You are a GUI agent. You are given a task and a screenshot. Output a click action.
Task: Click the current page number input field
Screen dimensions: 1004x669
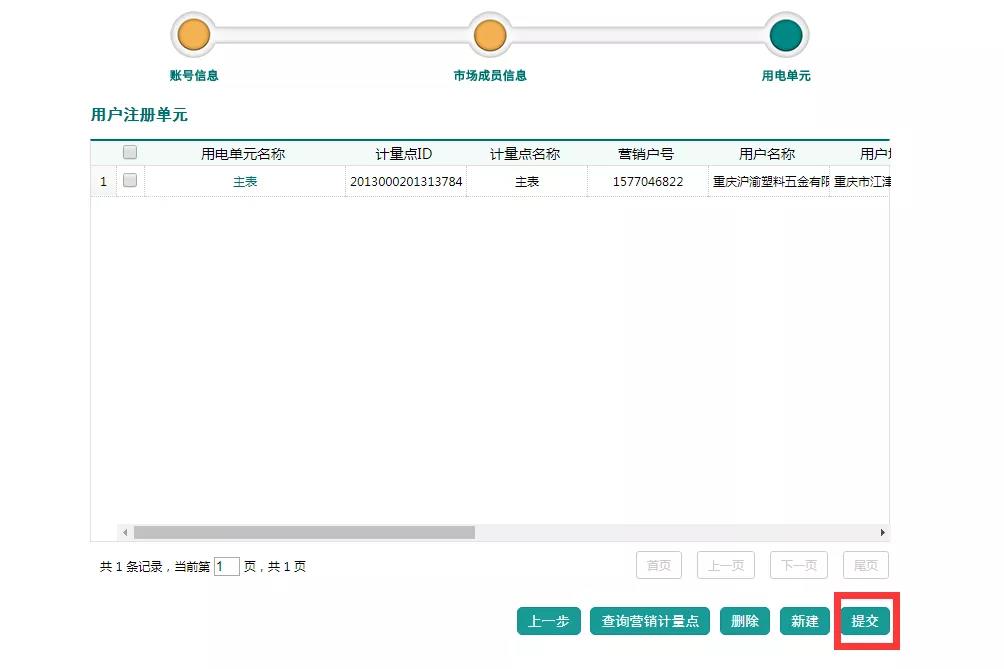(x=227, y=567)
